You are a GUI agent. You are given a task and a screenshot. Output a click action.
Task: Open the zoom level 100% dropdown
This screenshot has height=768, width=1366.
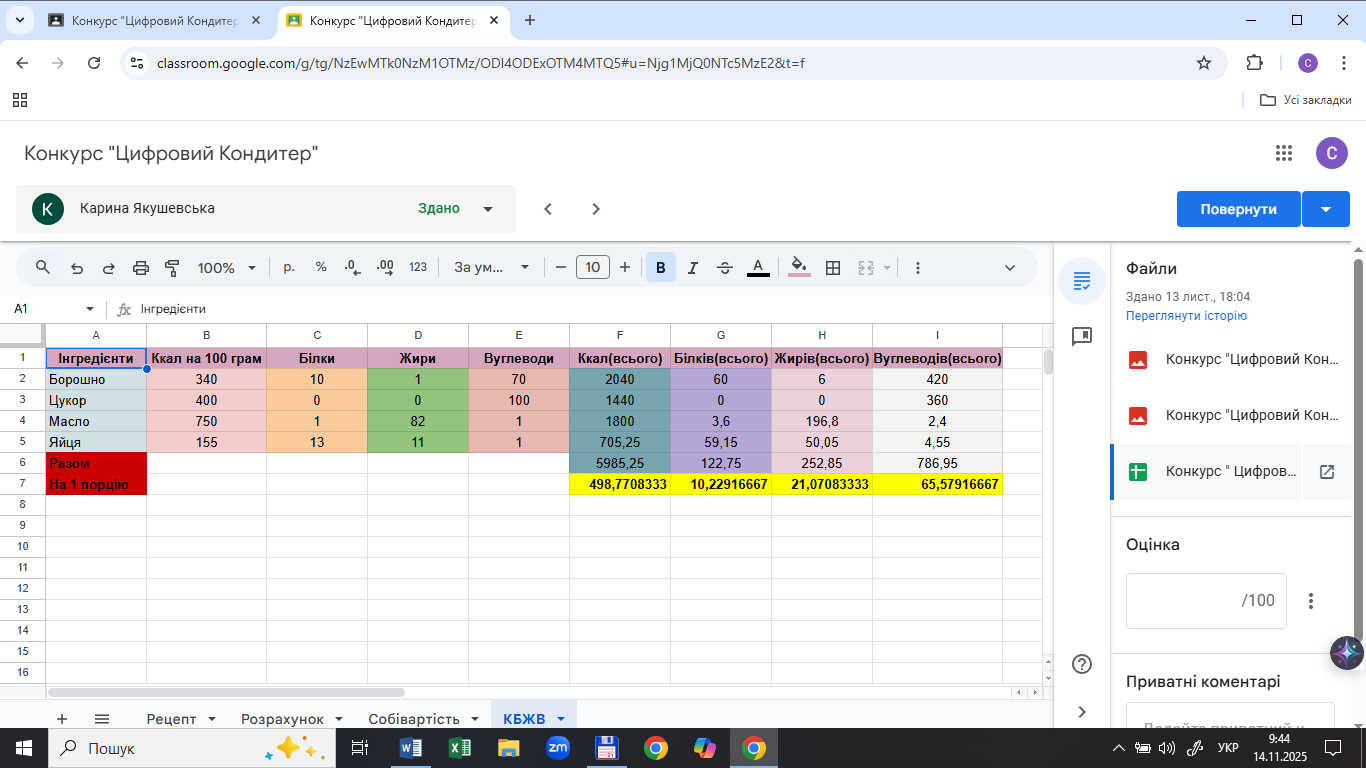point(226,268)
